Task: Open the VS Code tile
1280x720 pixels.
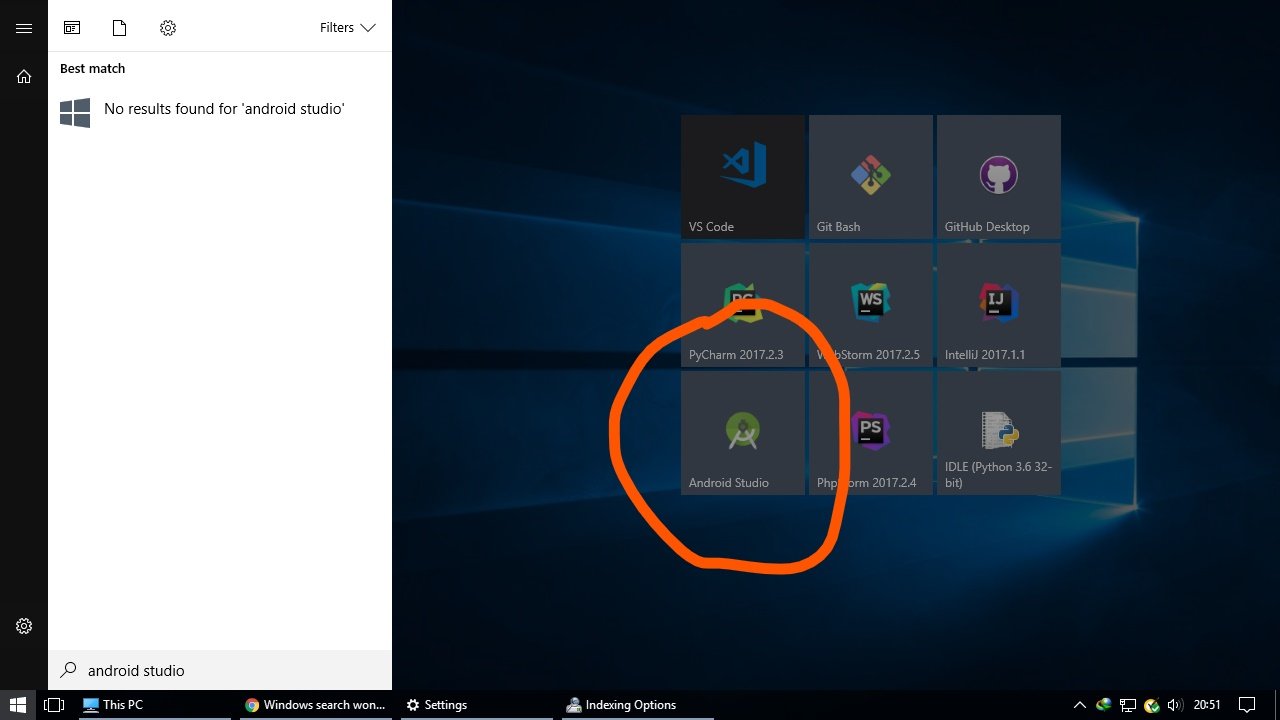Action: click(x=742, y=176)
